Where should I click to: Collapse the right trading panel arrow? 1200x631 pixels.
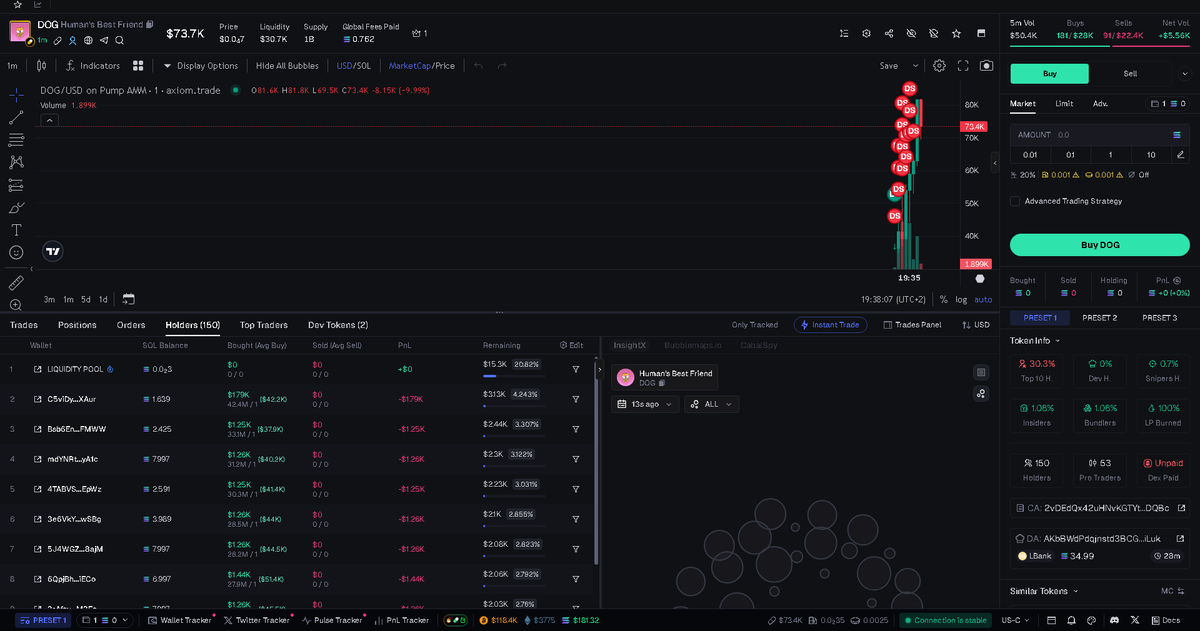[x=995, y=162]
